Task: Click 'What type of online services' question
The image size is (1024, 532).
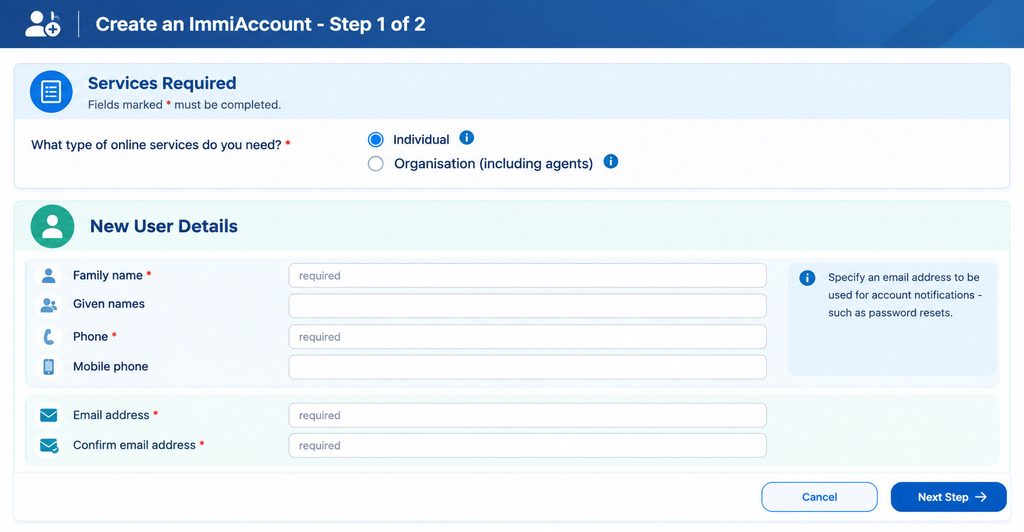Action: [x=156, y=145]
